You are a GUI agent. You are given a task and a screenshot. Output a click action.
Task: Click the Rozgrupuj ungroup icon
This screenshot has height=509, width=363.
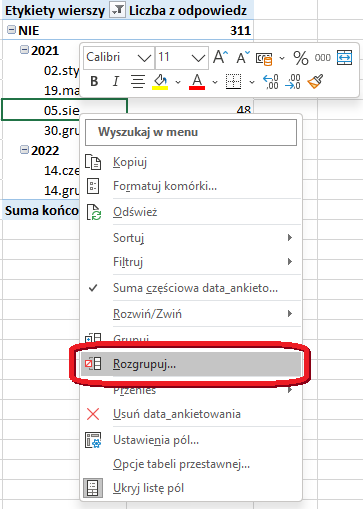coord(93,363)
